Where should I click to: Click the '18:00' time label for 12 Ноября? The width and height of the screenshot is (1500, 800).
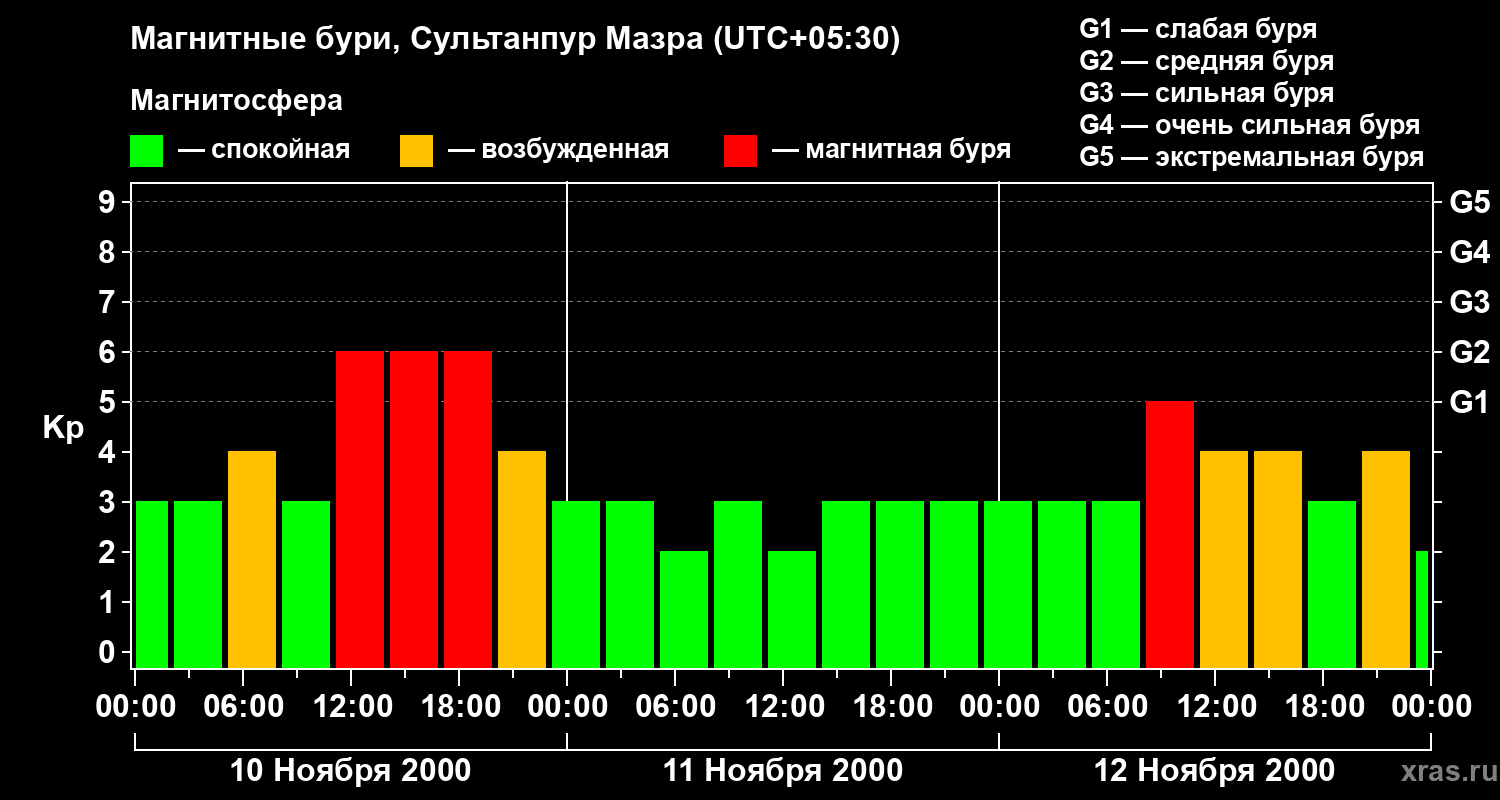(x=1323, y=707)
